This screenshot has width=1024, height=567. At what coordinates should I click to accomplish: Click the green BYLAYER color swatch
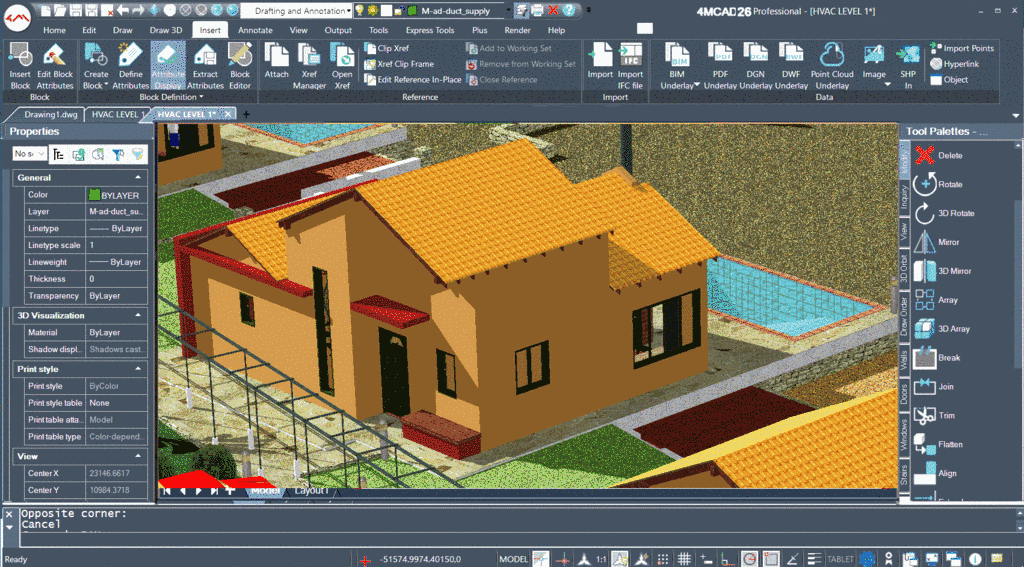pos(94,195)
